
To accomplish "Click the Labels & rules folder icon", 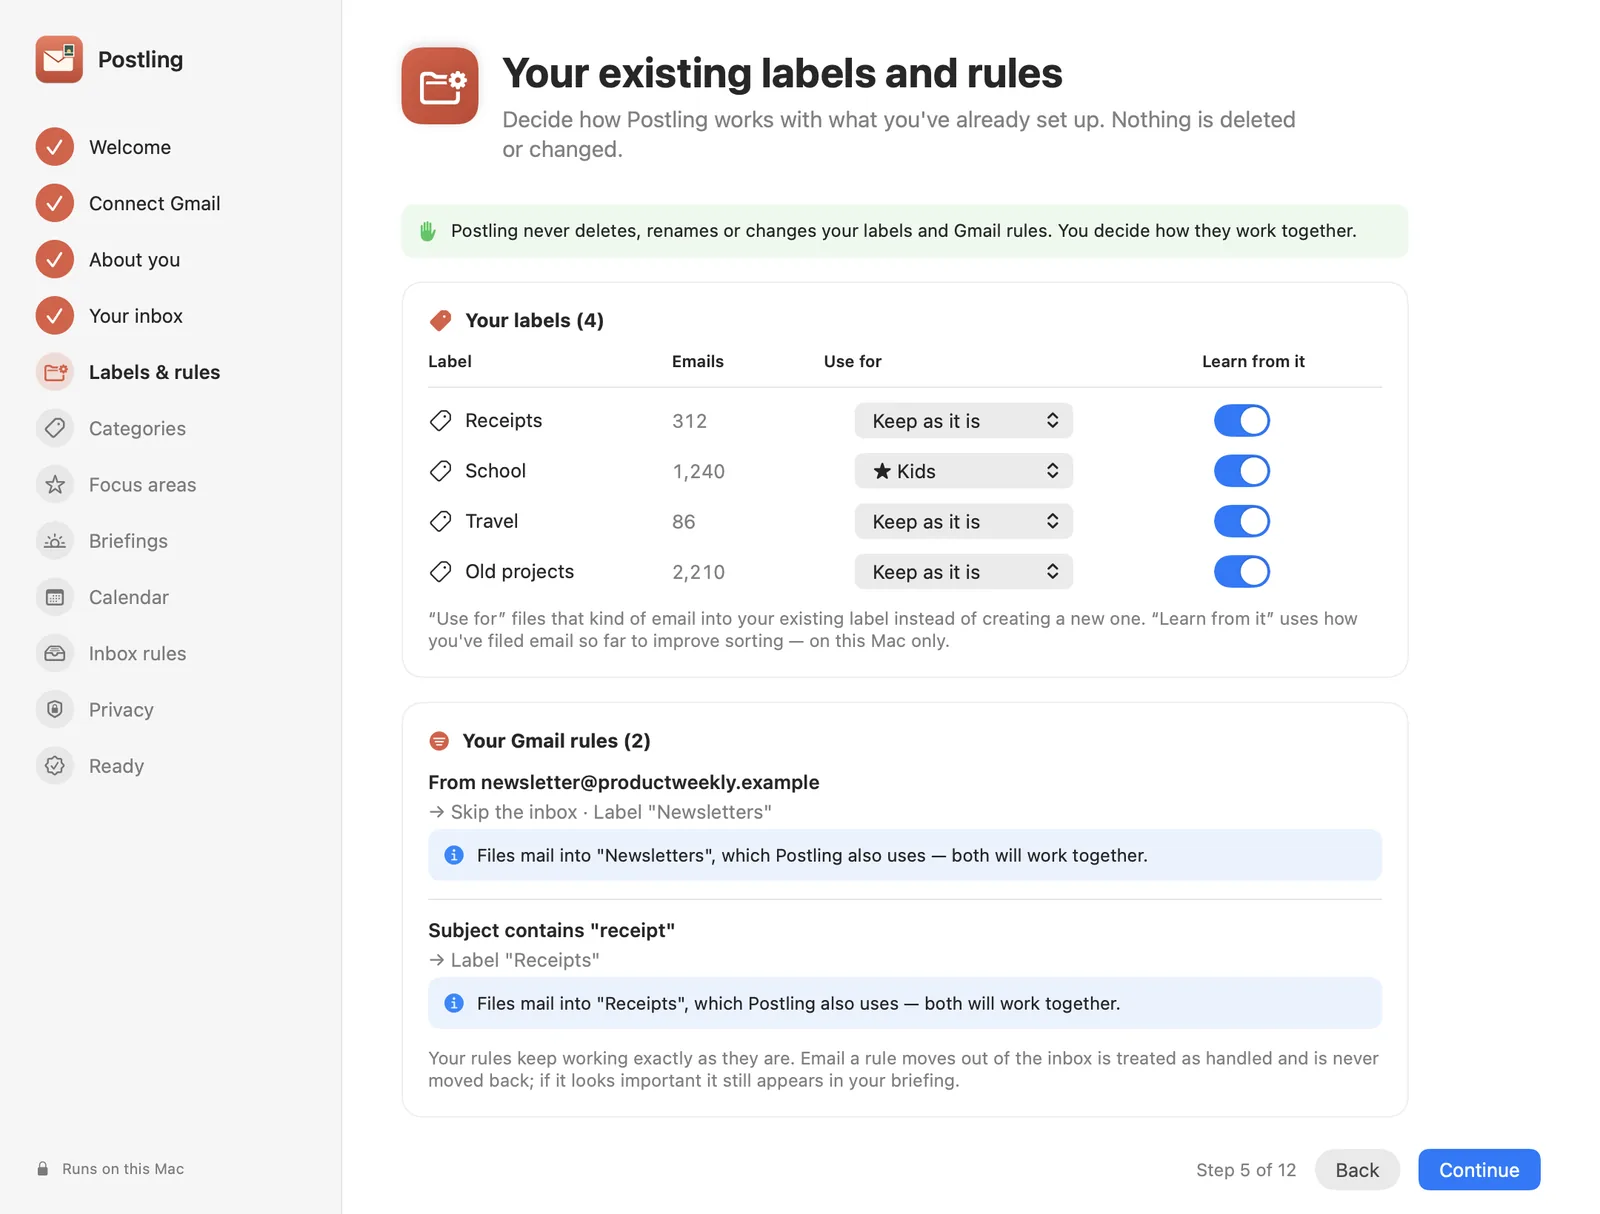I will [55, 372].
